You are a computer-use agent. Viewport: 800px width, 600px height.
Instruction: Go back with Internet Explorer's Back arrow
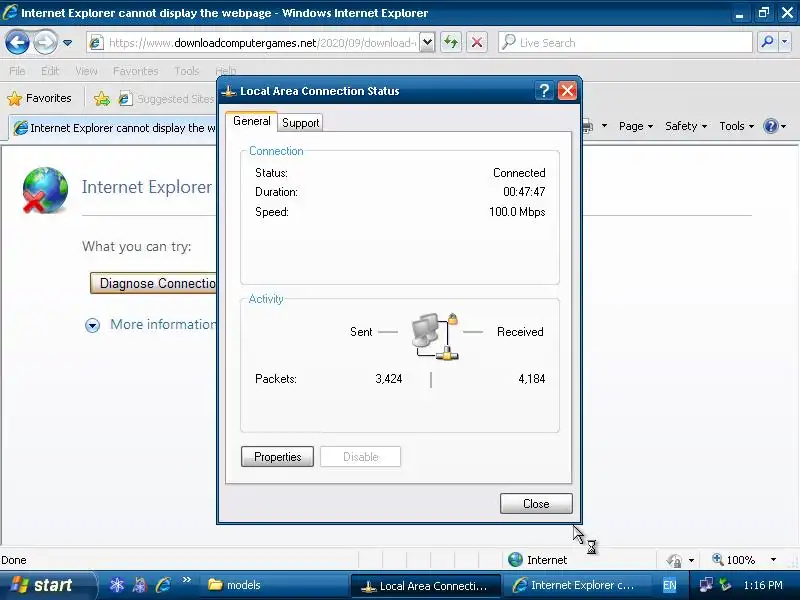[17, 42]
